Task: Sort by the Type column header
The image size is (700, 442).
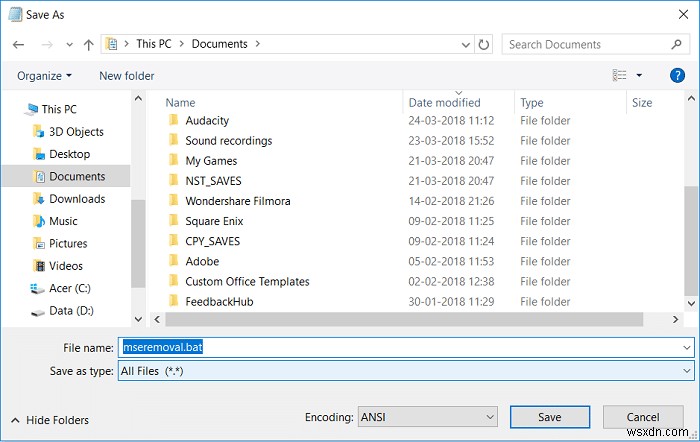Action: coord(532,103)
